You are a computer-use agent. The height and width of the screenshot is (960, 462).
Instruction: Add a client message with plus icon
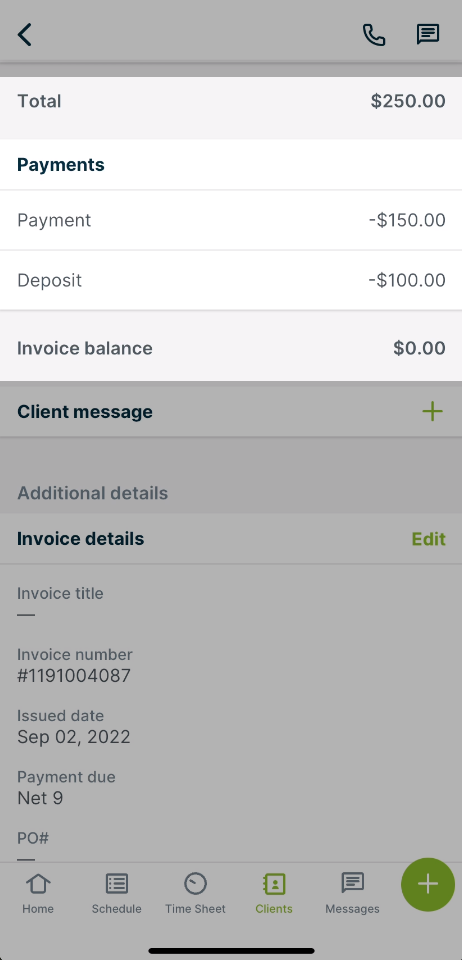(x=432, y=411)
